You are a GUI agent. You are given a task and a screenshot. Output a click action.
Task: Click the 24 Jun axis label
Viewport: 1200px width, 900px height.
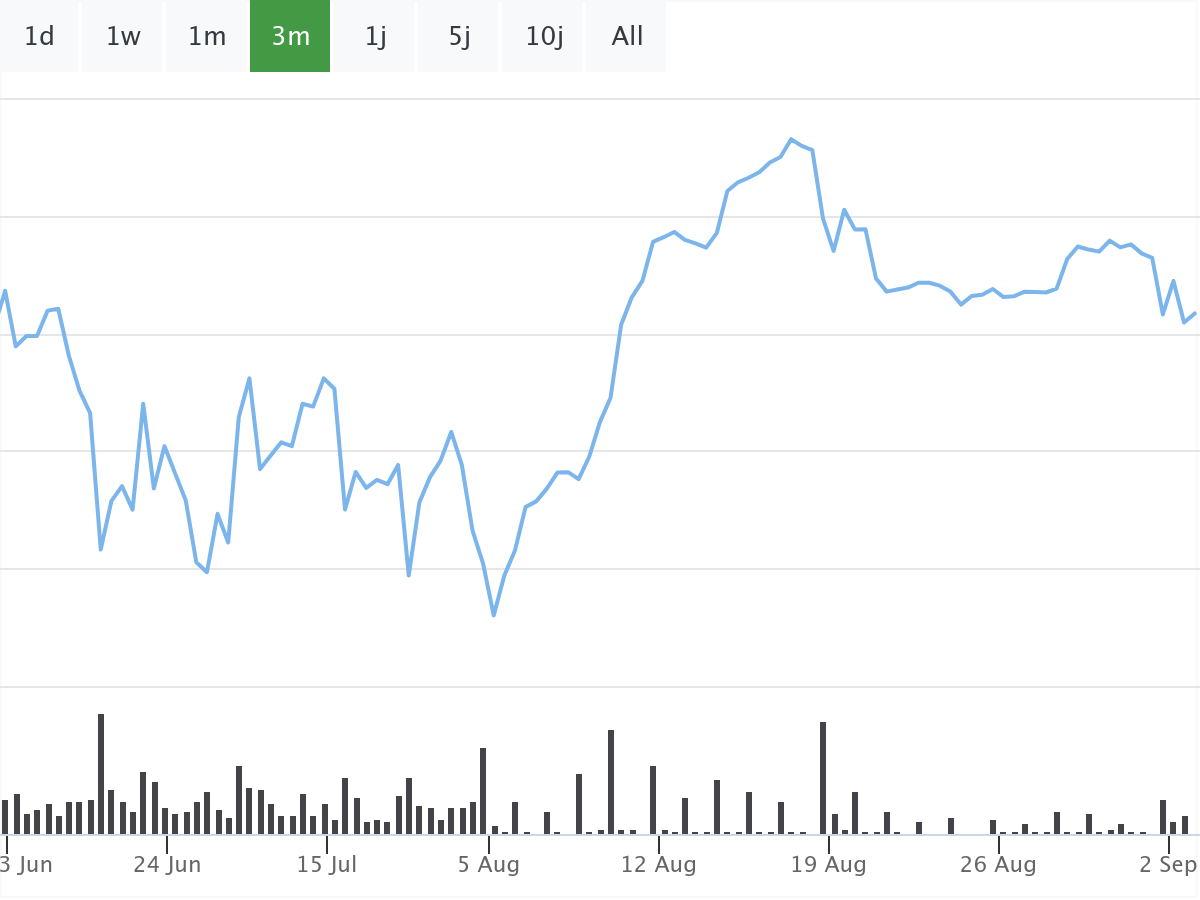tap(167, 865)
